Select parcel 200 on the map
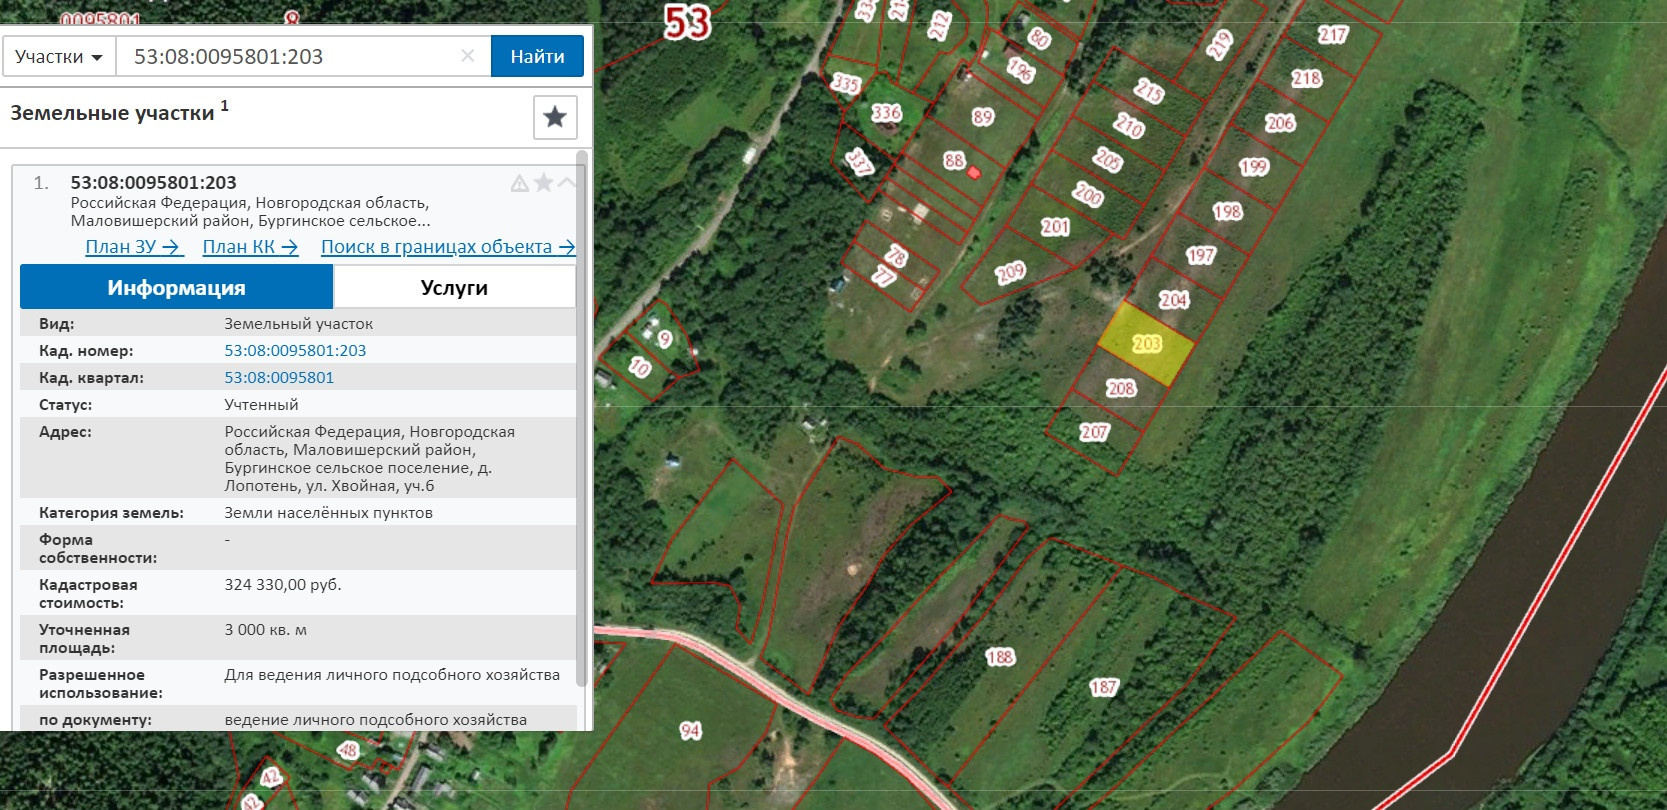This screenshot has height=810, width=1667. [x=1088, y=194]
